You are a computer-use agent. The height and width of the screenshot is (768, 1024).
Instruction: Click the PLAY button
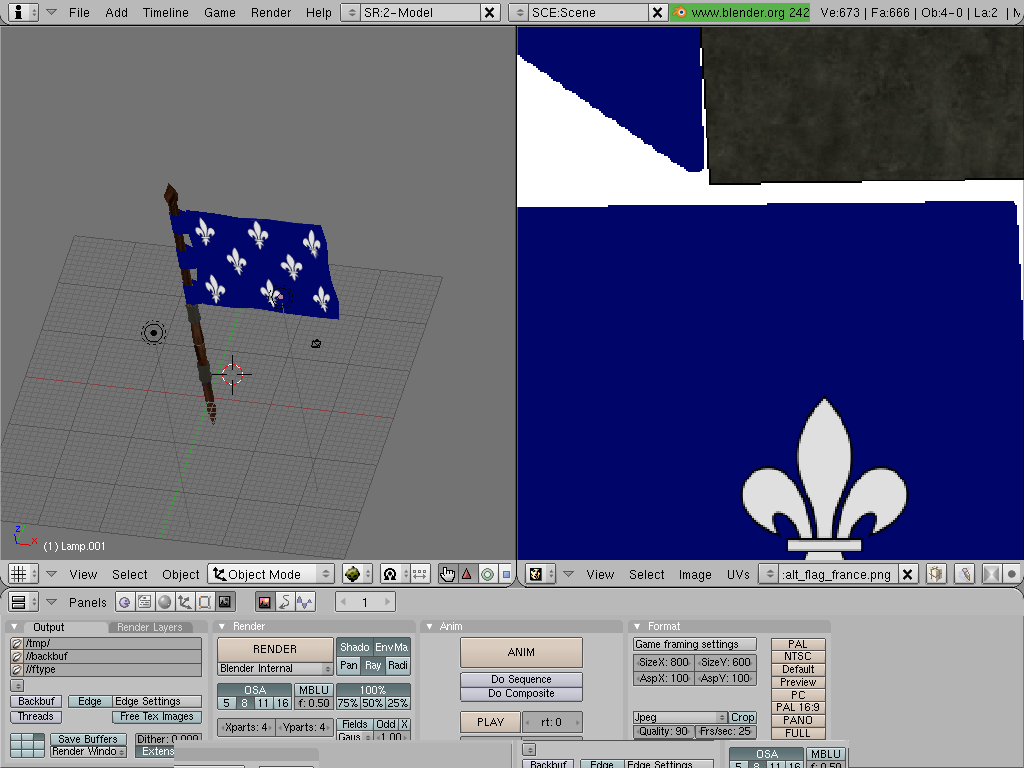pyautogui.click(x=490, y=722)
